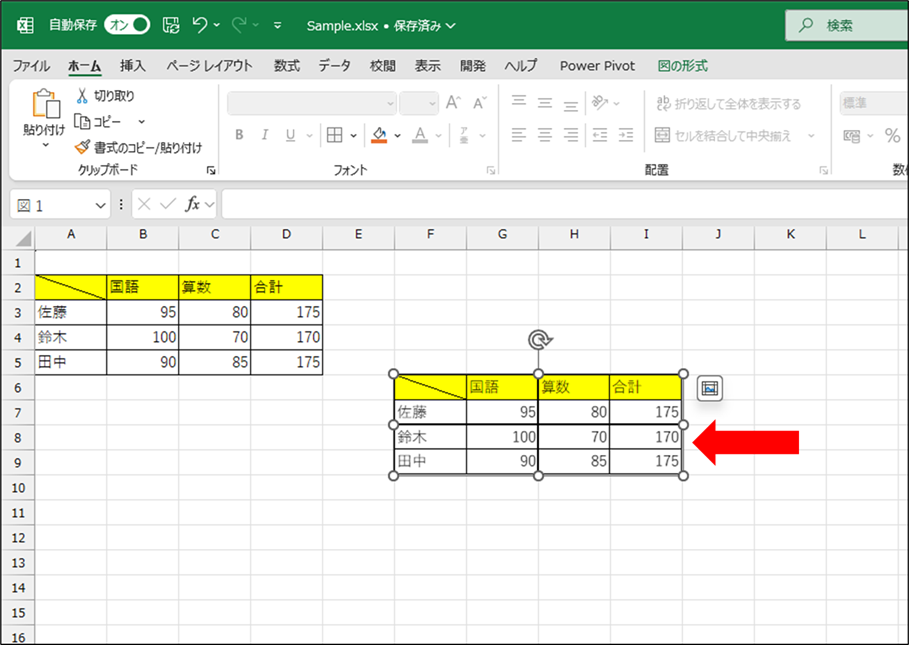
Task: Click the Save icon in title bar
Action: tap(171, 25)
